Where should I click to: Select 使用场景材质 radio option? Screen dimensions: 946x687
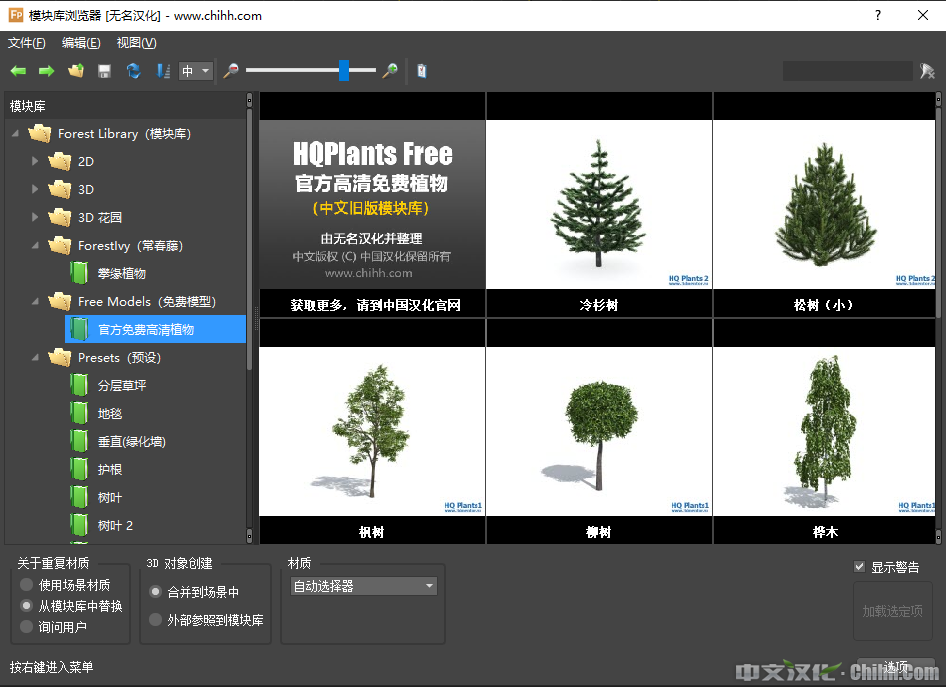pyautogui.click(x=27, y=585)
